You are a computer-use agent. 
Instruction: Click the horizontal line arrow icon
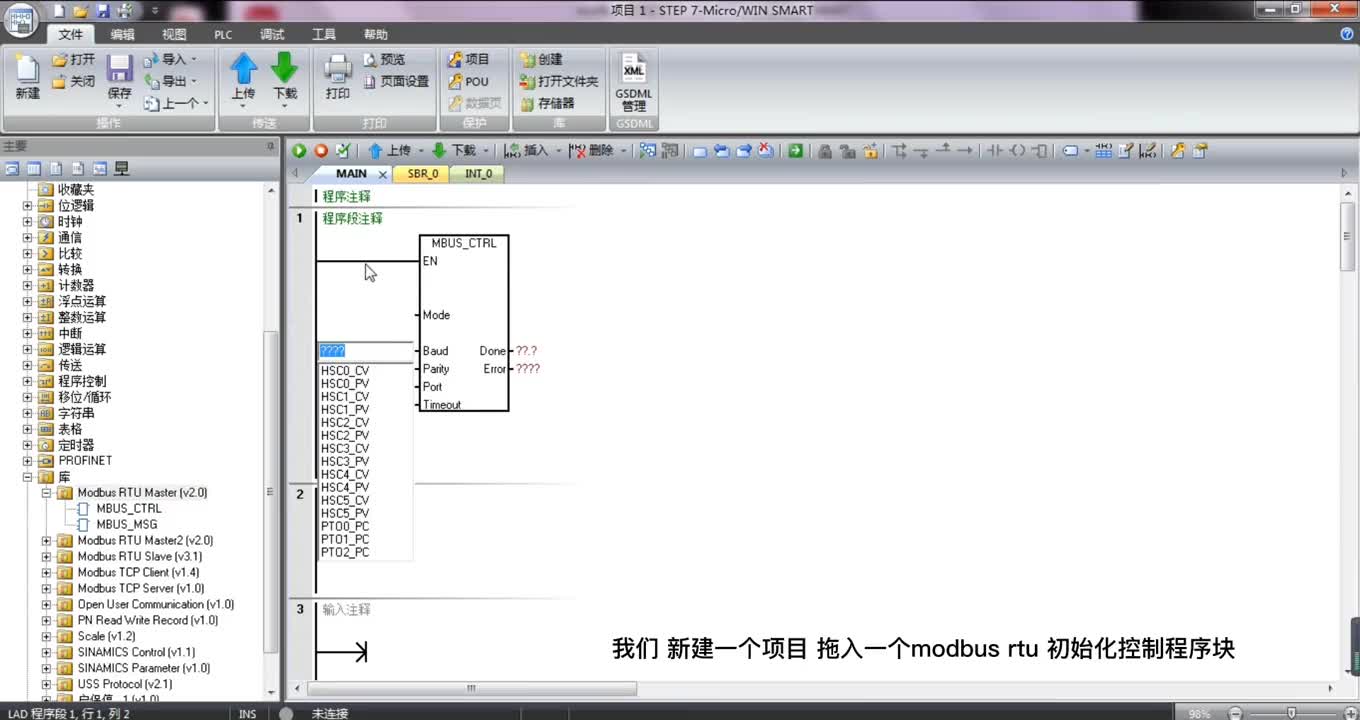[x=964, y=151]
